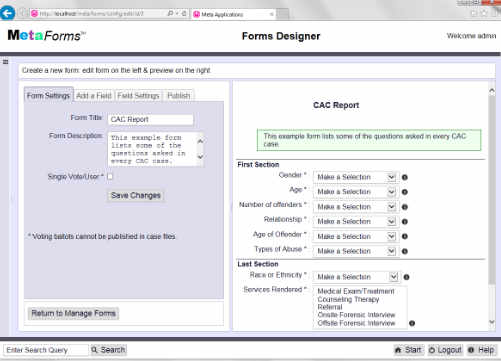Toggle the Single Vote/User checkbox
Image resolution: width=501 pixels, height=361 pixels.
tap(110, 176)
